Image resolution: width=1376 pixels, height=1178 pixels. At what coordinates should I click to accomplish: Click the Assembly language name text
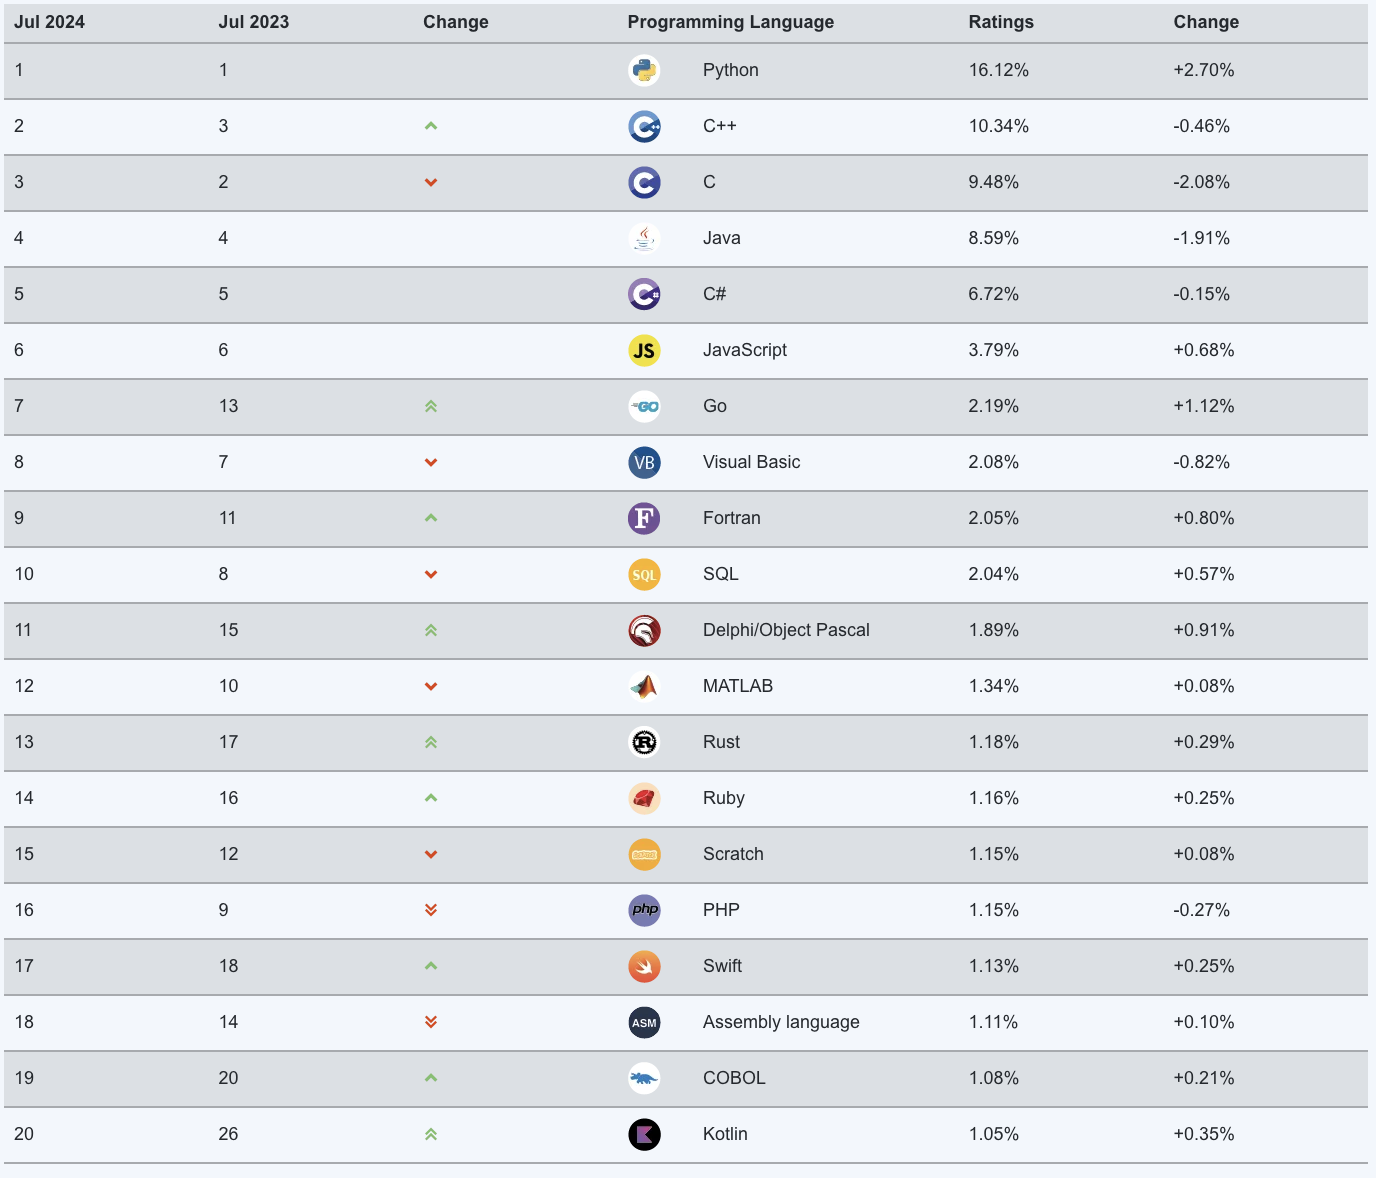(781, 1022)
